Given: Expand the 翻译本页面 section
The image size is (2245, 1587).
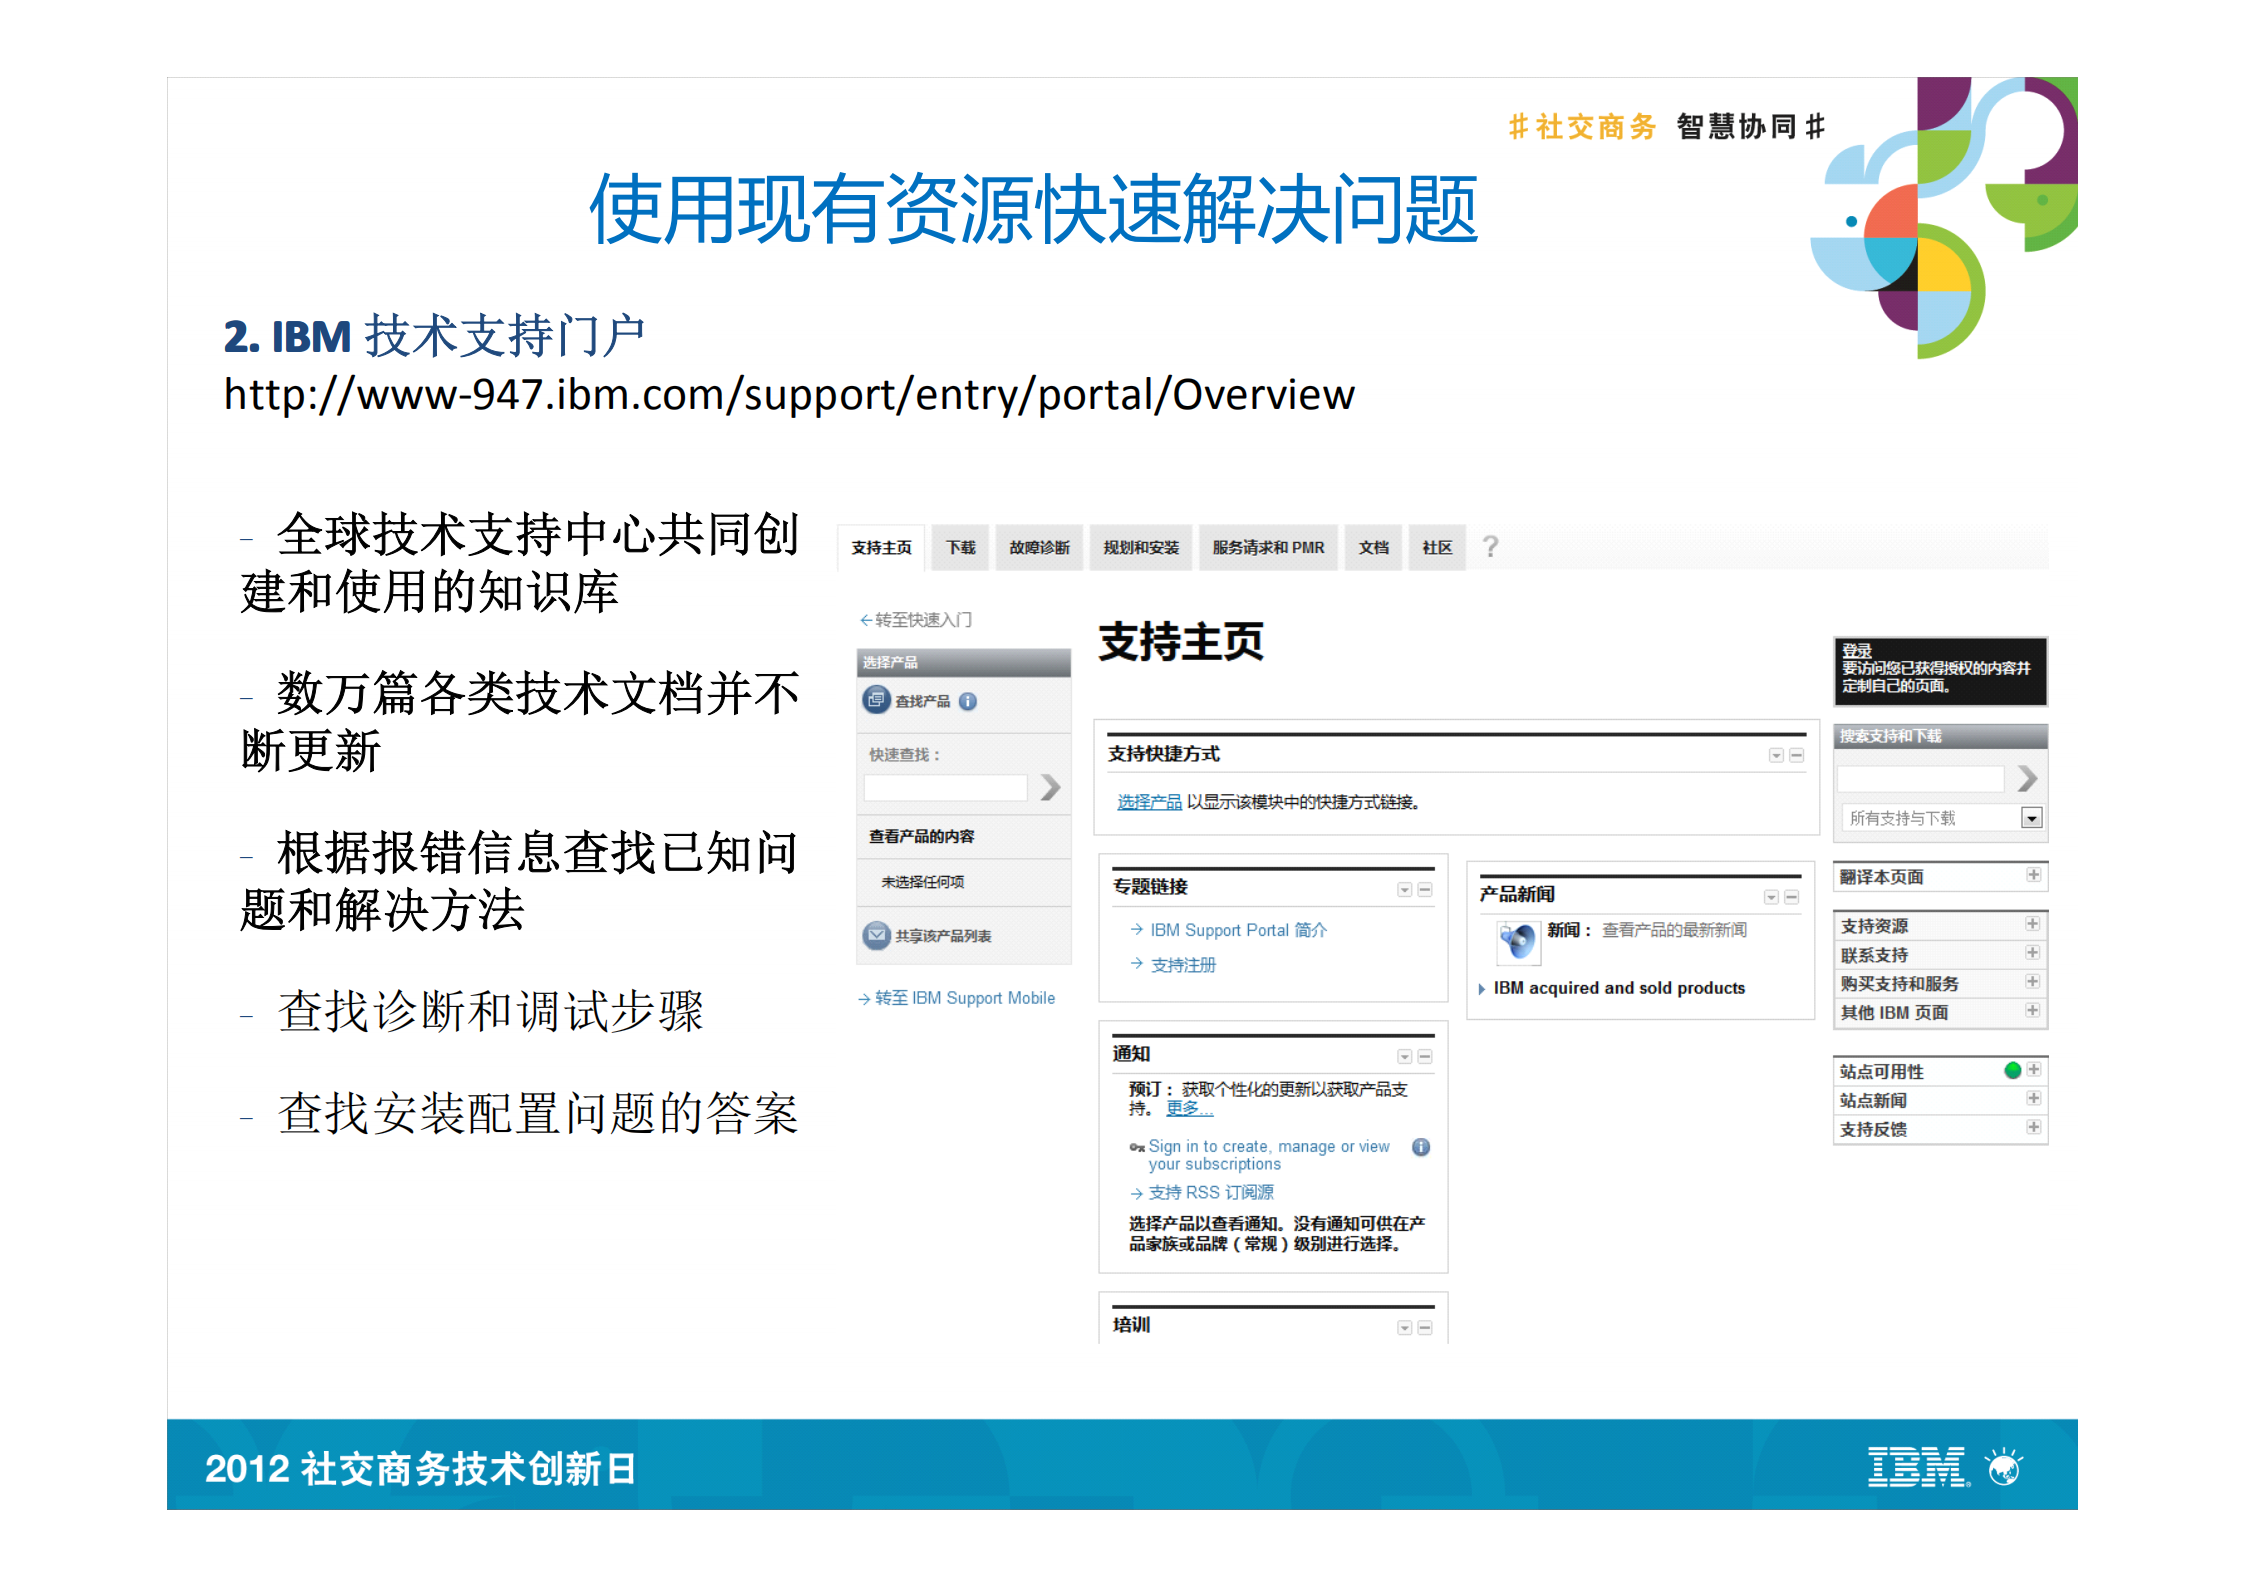Looking at the screenshot, I should click(x=2034, y=875).
